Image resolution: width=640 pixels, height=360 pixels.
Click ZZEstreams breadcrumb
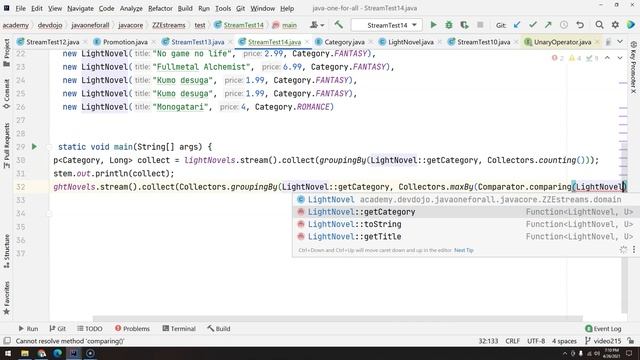169,25
